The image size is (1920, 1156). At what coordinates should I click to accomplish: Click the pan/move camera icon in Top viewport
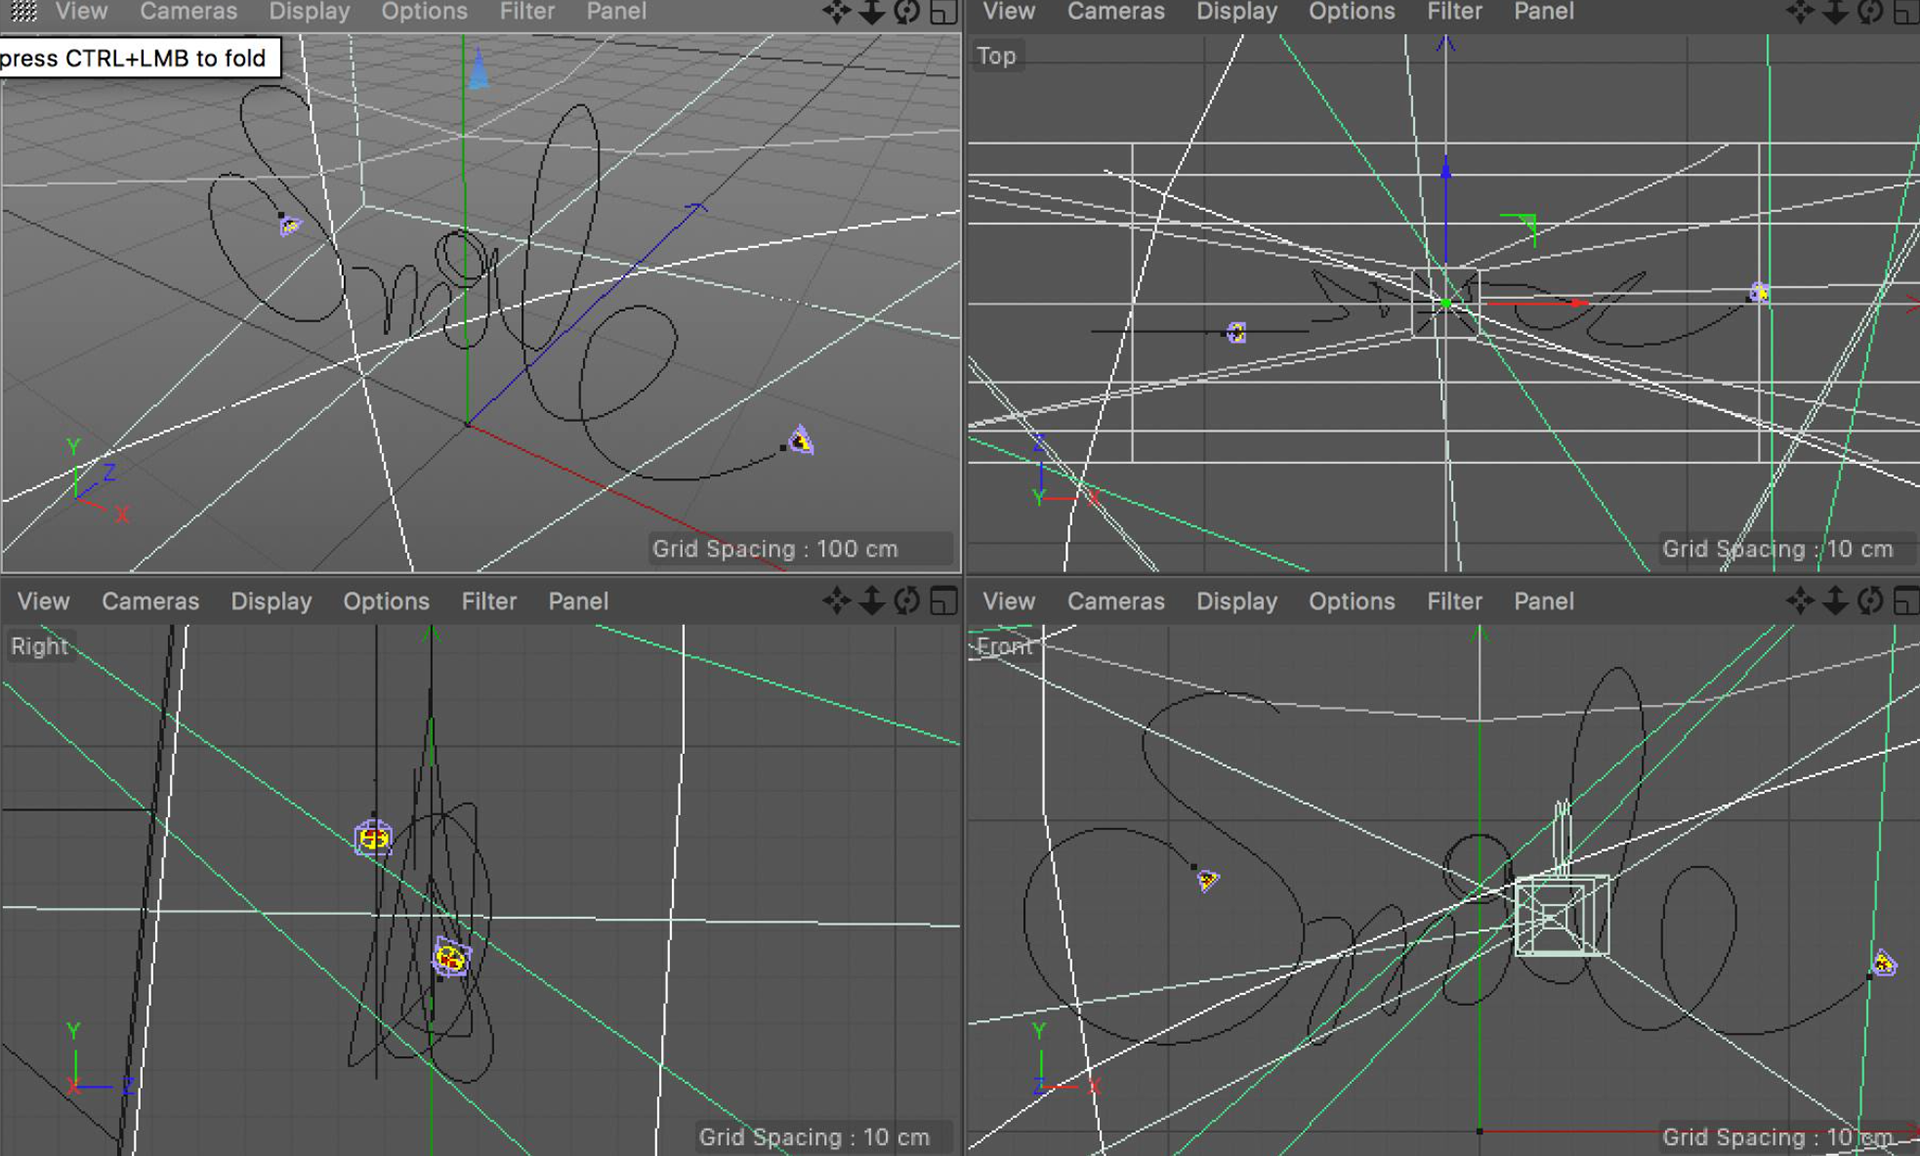click(x=1799, y=12)
